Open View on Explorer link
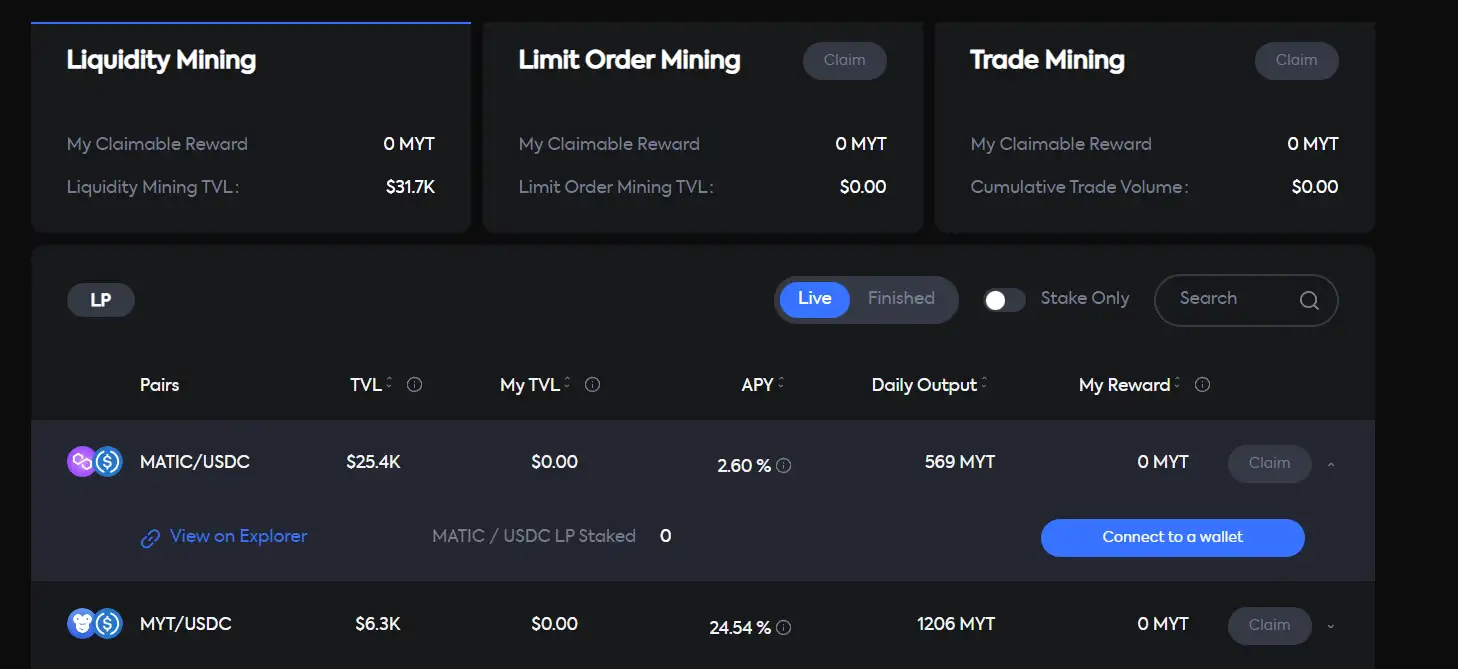The height and width of the screenshot is (669, 1458). click(x=238, y=537)
